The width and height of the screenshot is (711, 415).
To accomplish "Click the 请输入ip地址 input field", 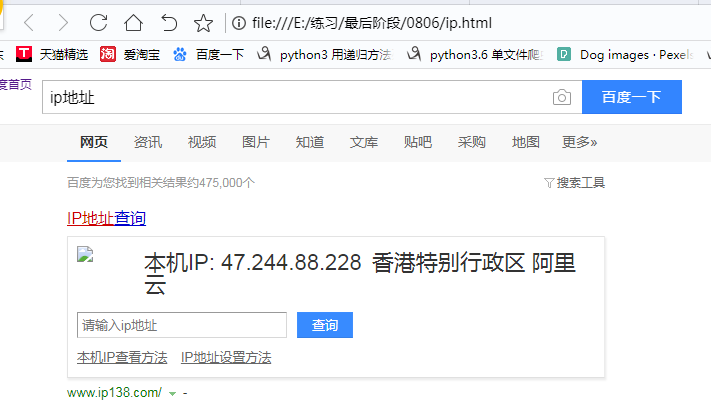I will 182,325.
